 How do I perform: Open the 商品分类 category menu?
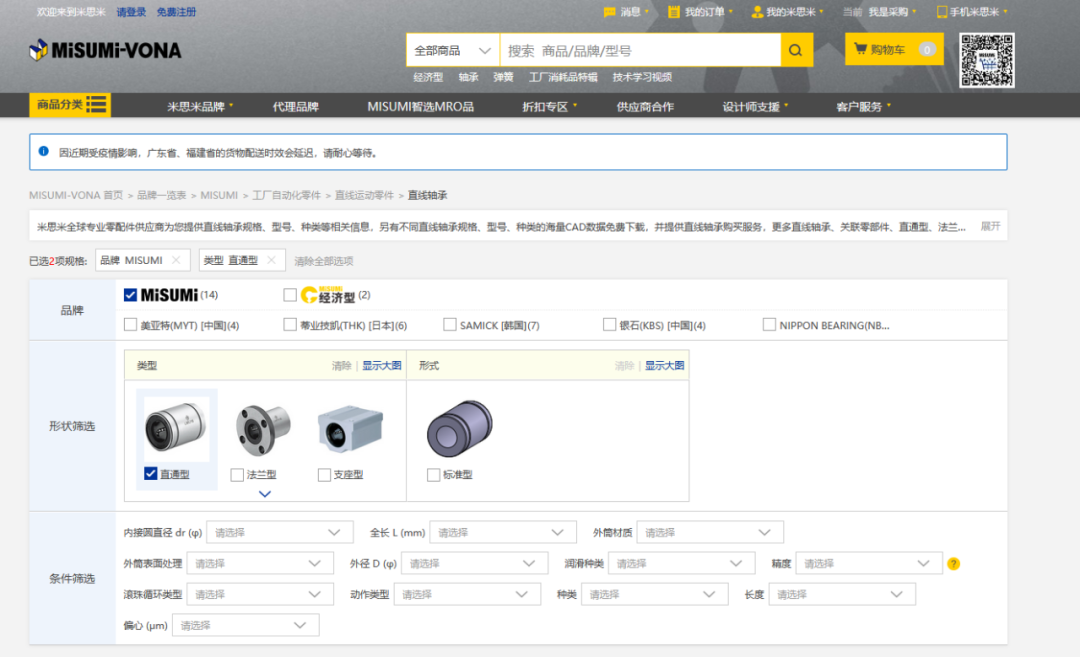[x=70, y=105]
